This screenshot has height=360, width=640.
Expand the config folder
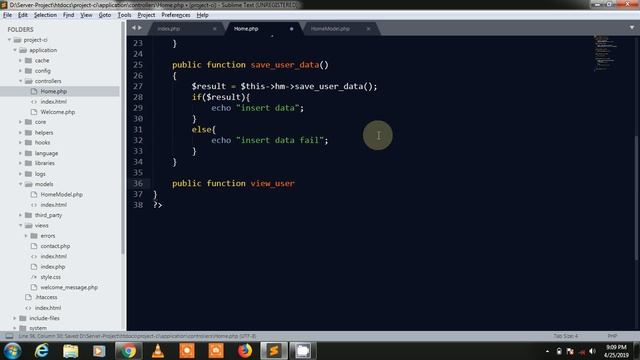click(20, 71)
